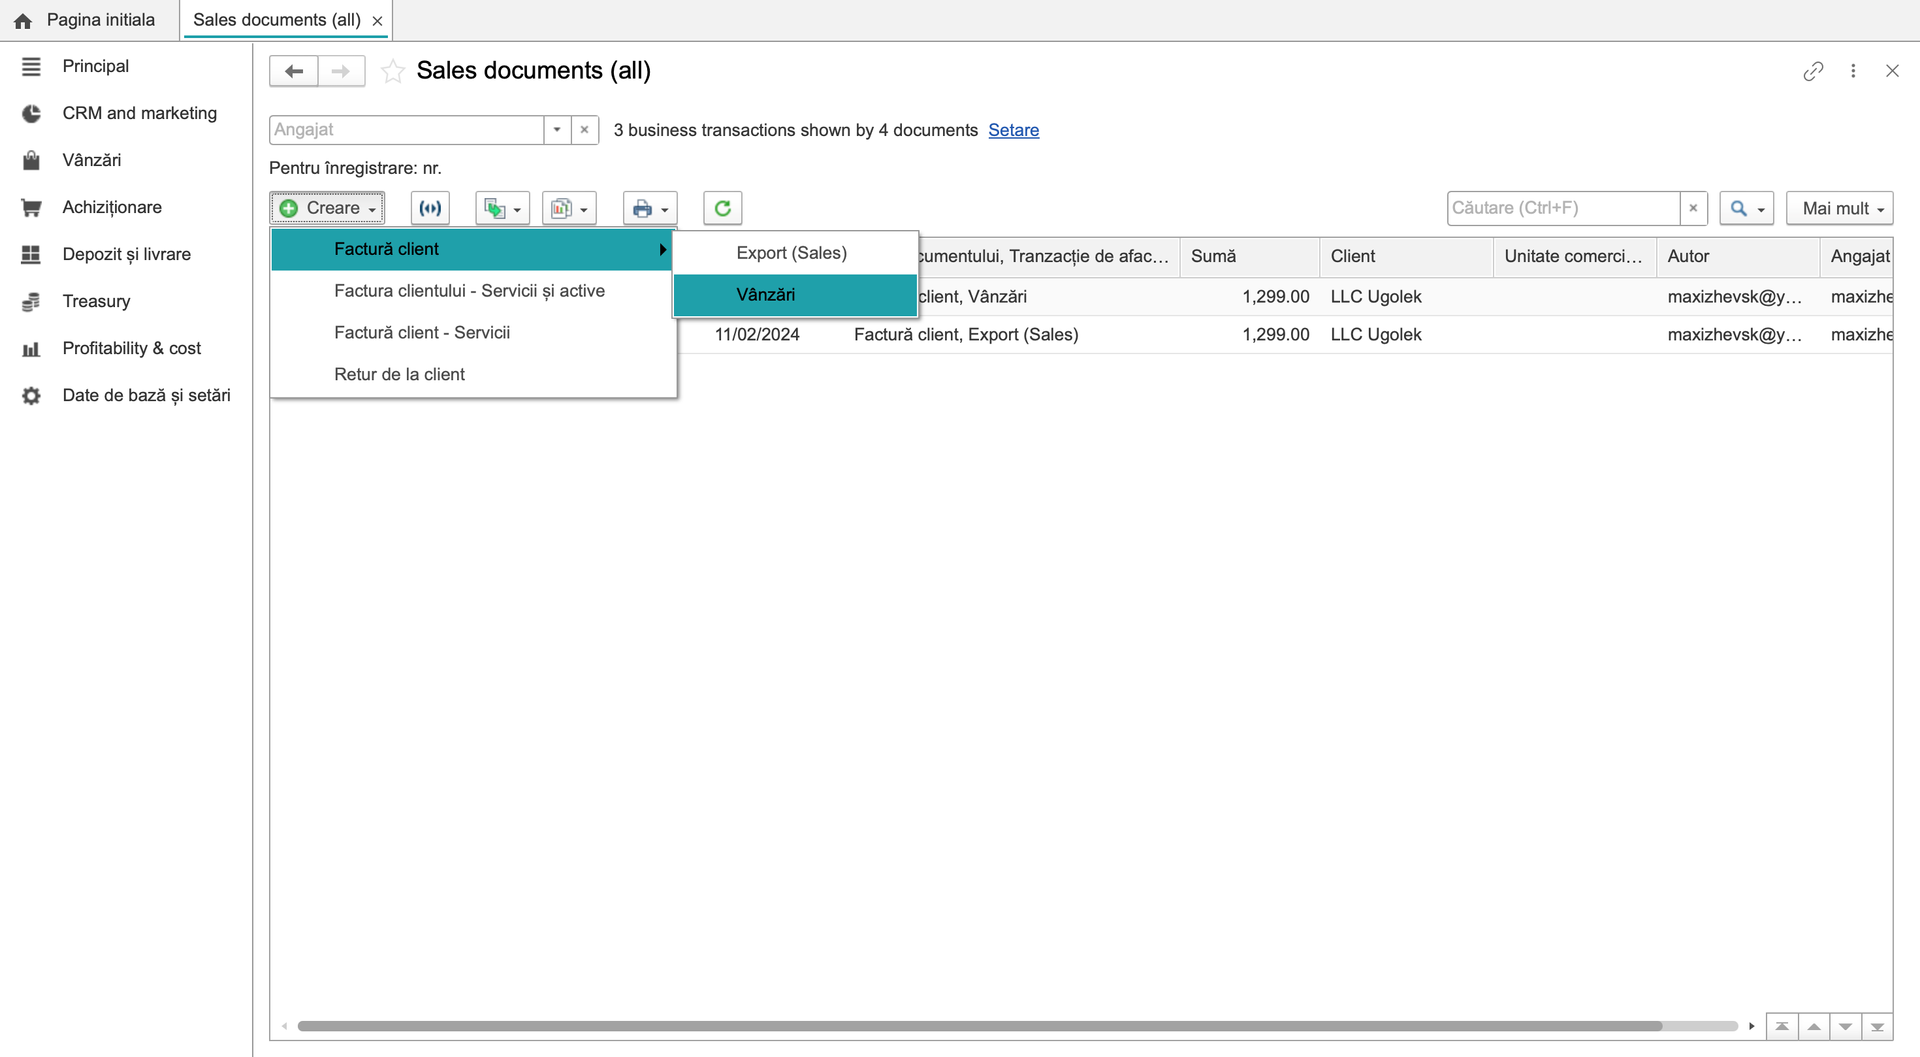Sort by the Sumă column header
Screen dimensions: 1920x1057
(1249, 256)
